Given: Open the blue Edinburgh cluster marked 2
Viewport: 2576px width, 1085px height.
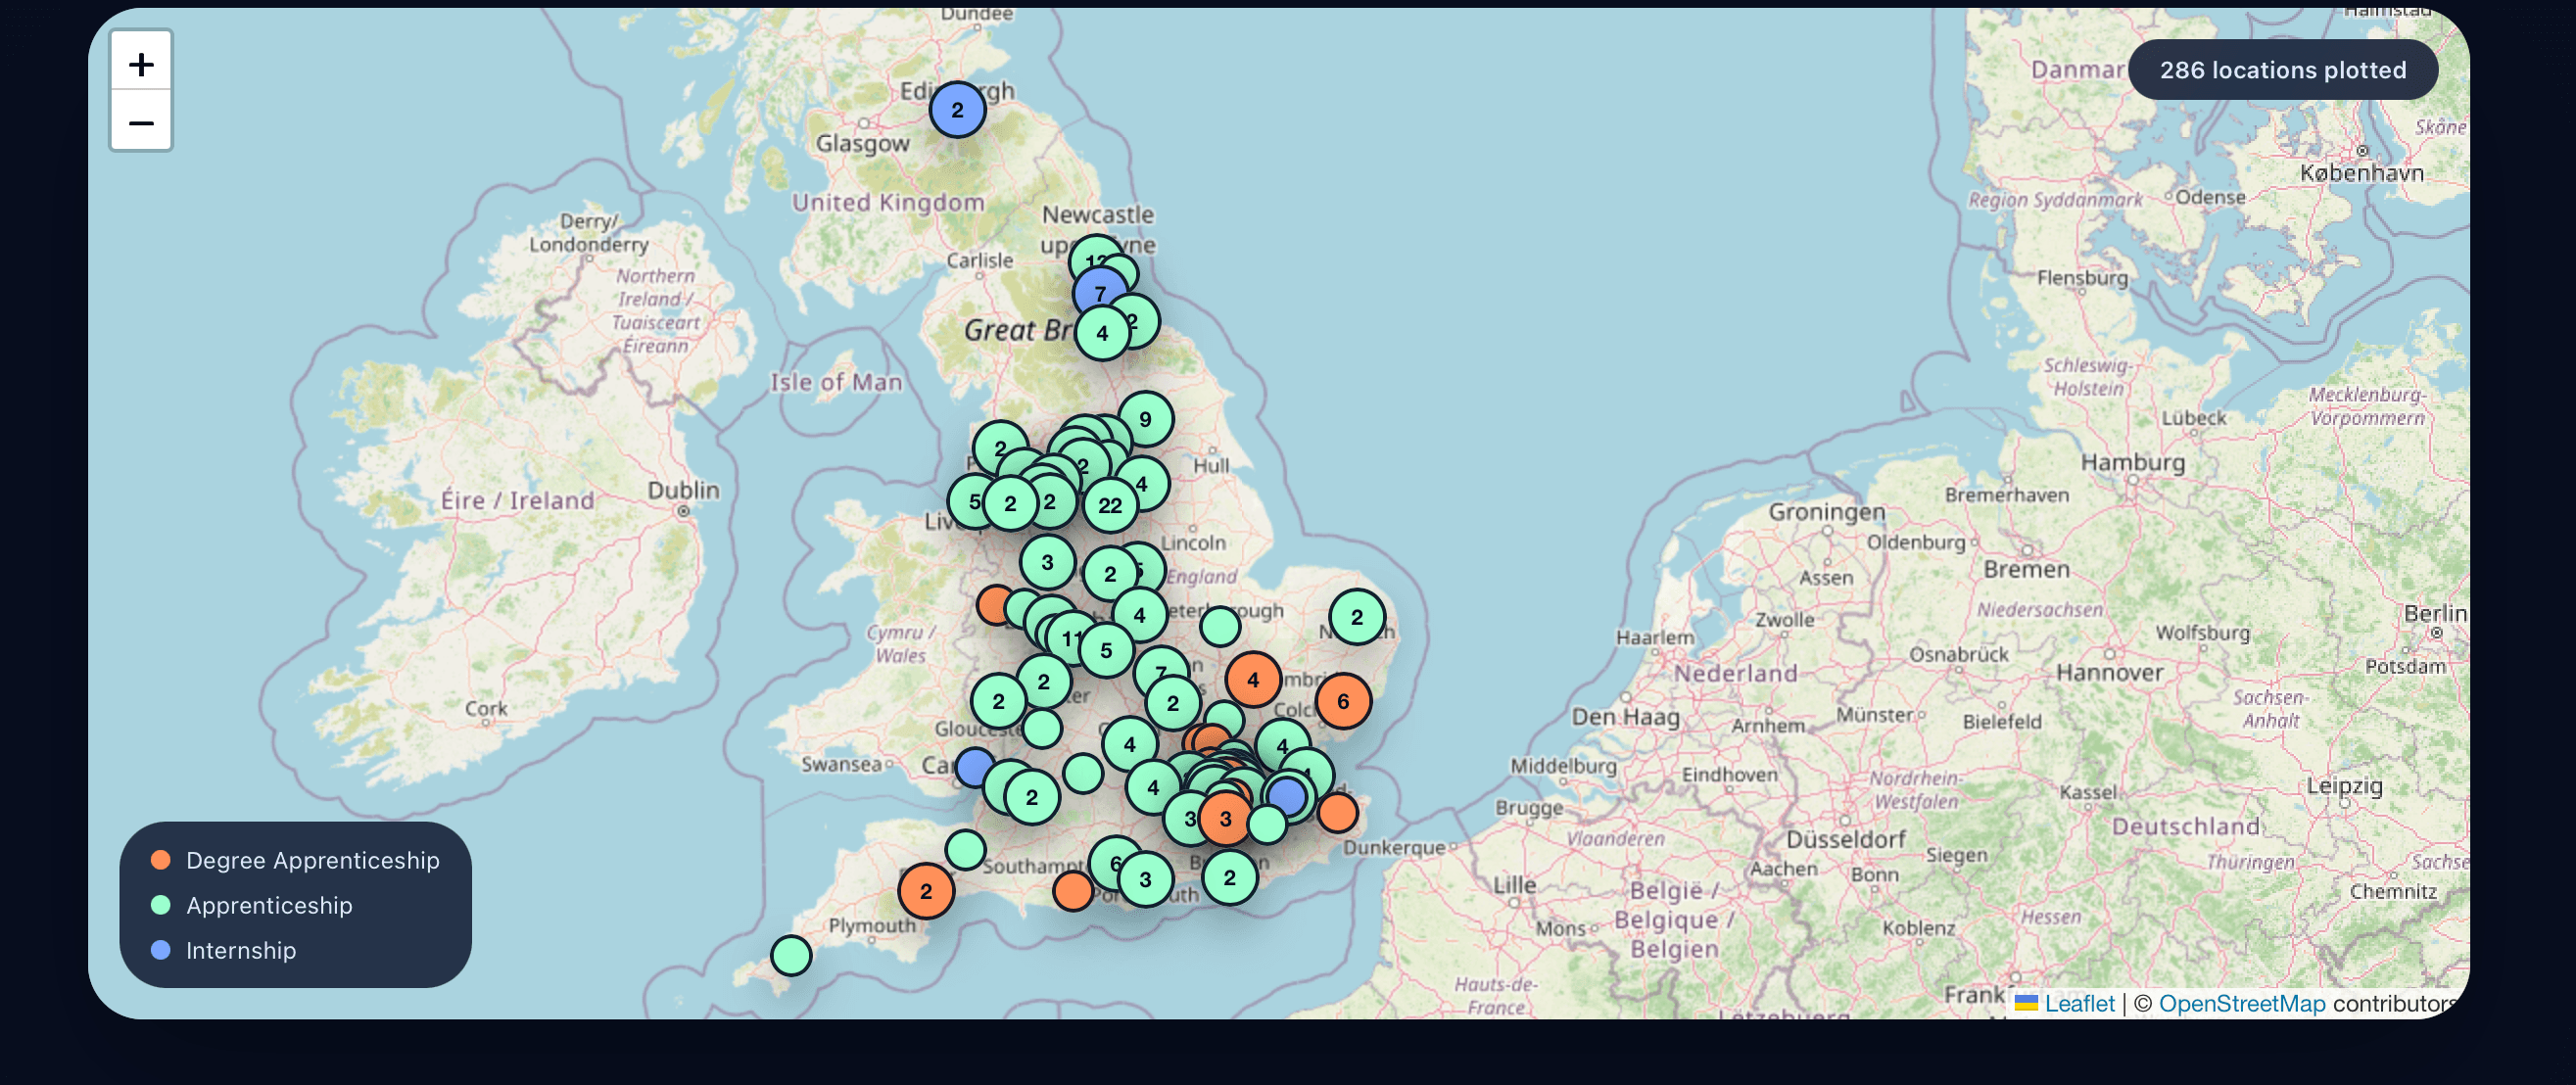Looking at the screenshot, I should coord(957,110).
